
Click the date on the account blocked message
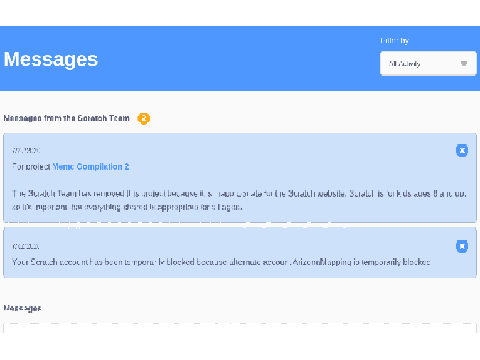click(x=26, y=246)
